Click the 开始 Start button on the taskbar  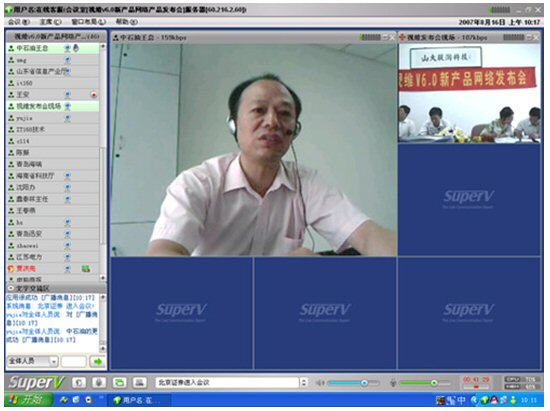click(x=27, y=400)
